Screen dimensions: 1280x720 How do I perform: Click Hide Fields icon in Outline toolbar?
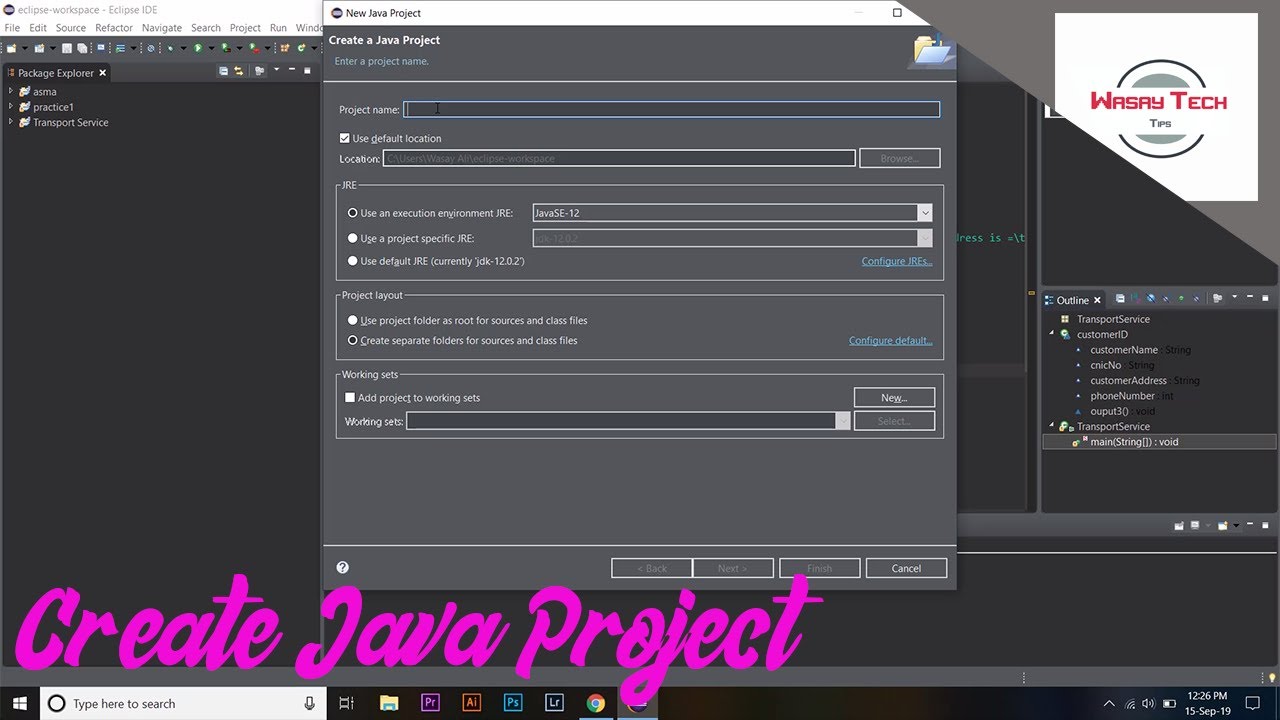pyautogui.click(x=1150, y=298)
